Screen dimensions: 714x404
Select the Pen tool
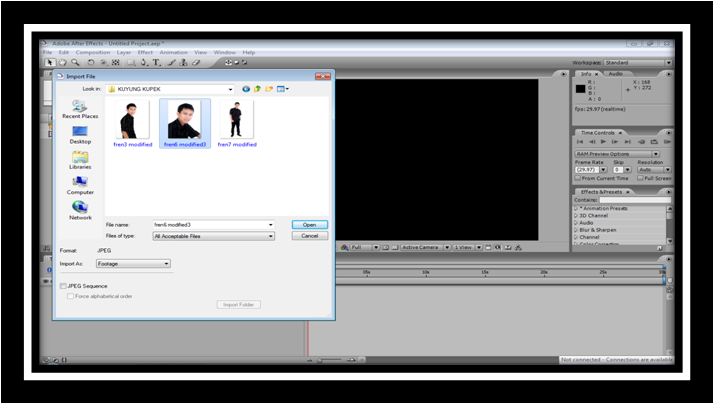pos(144,62)
